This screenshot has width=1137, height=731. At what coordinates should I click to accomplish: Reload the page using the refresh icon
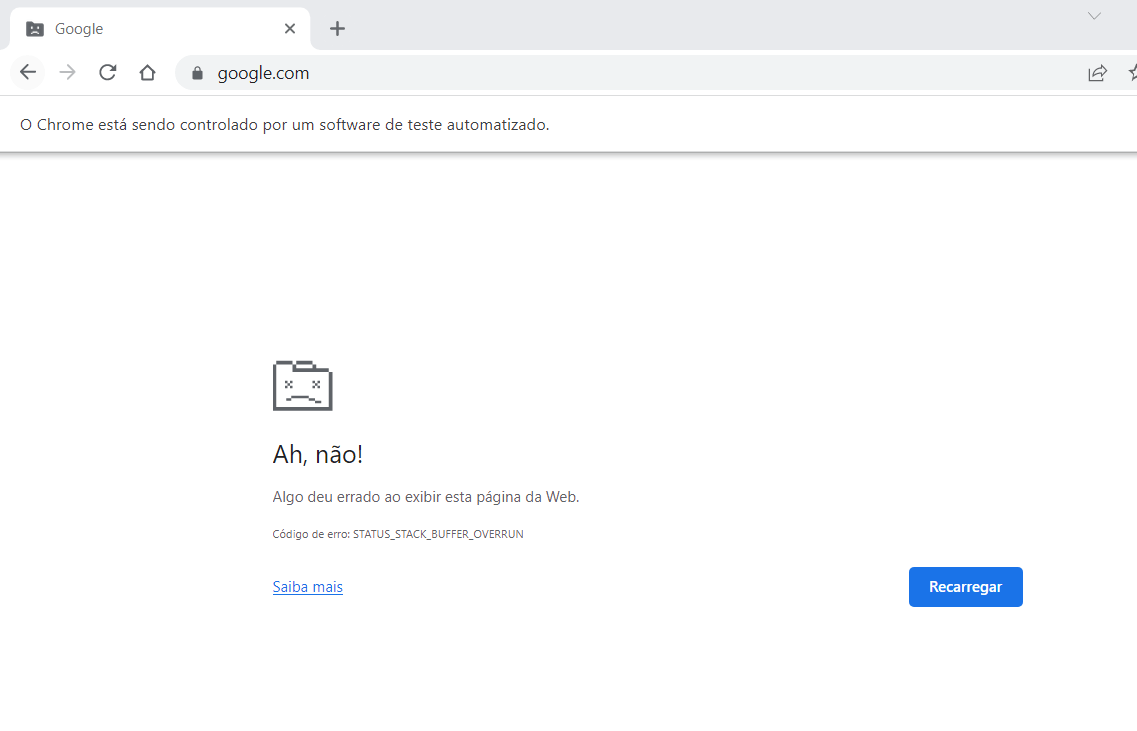point(107,72)
